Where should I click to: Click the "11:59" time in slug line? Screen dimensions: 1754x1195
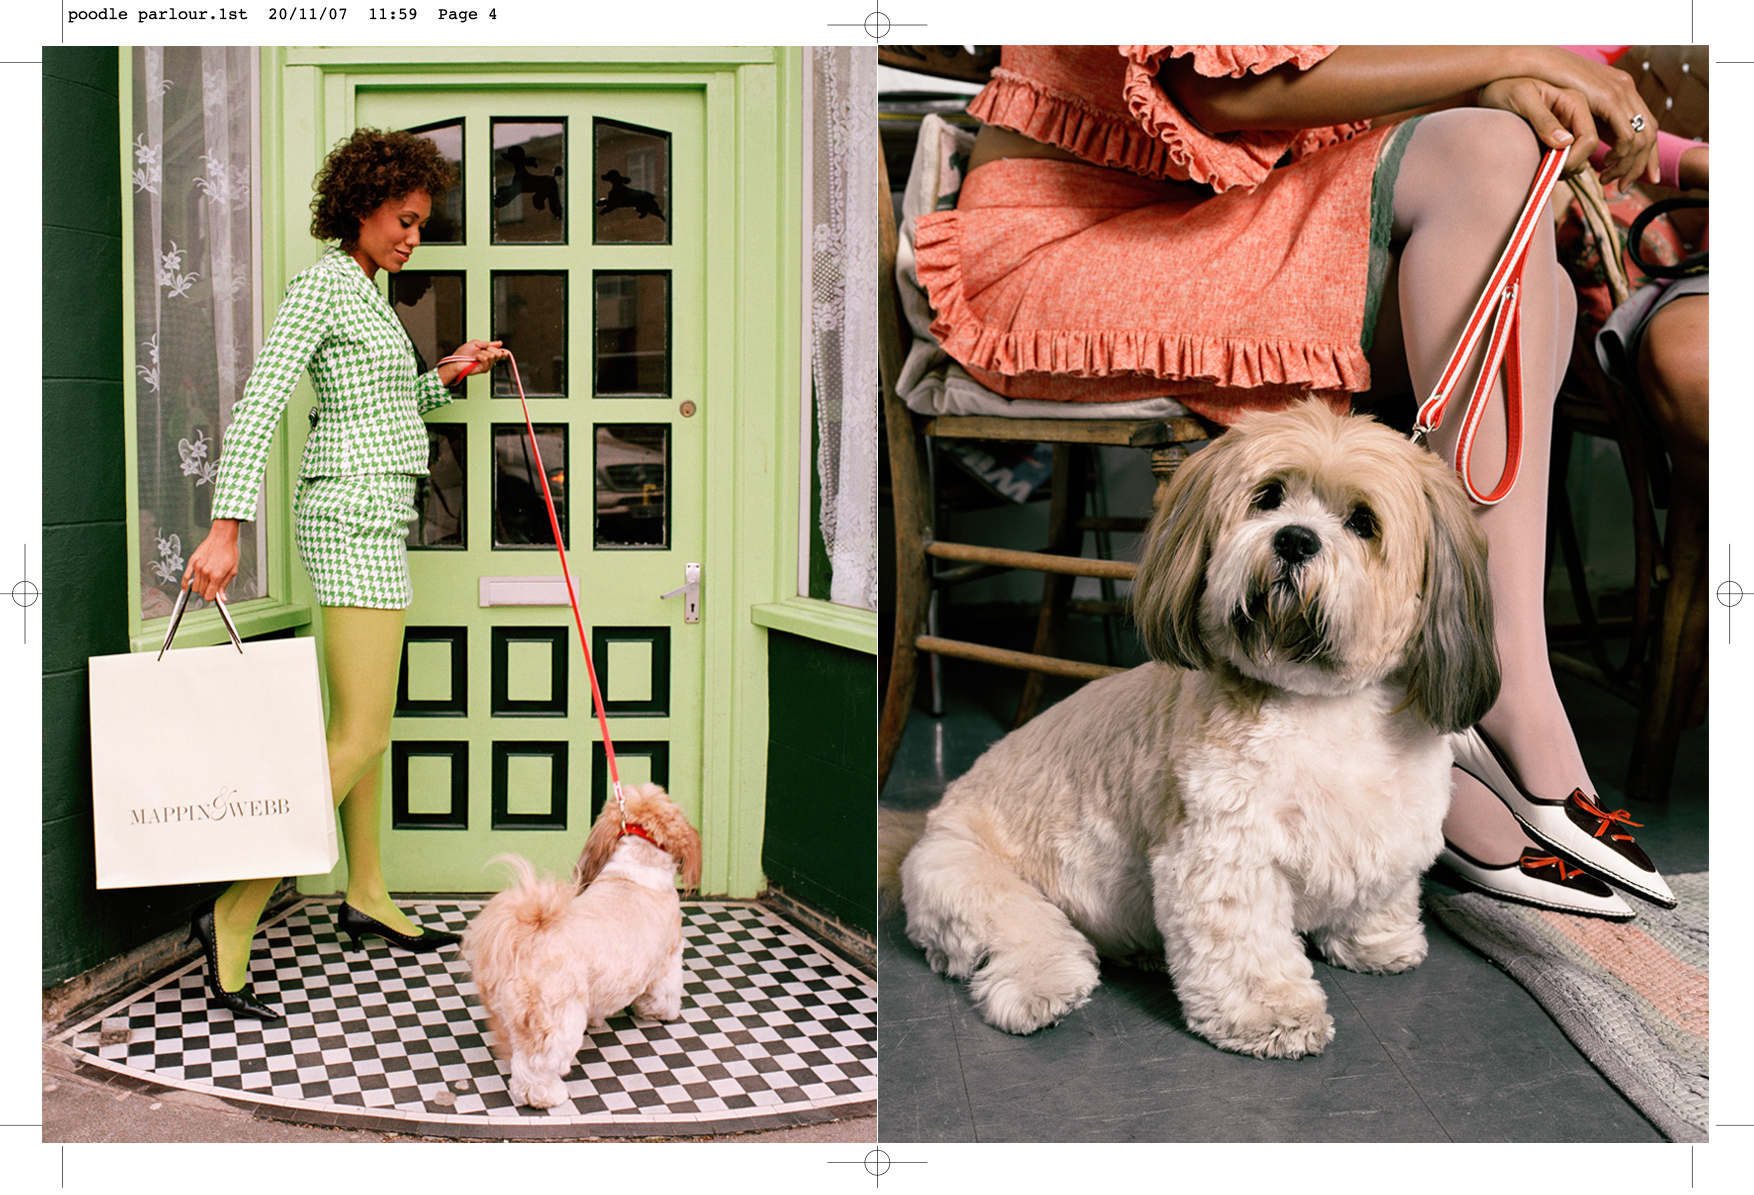pos(393,14)
